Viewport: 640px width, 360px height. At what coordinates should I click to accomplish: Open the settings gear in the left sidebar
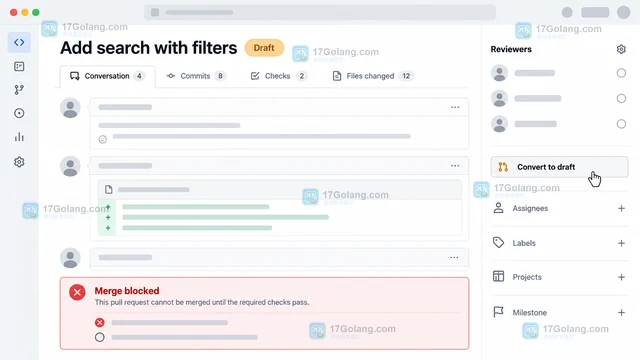pos(19,162)
